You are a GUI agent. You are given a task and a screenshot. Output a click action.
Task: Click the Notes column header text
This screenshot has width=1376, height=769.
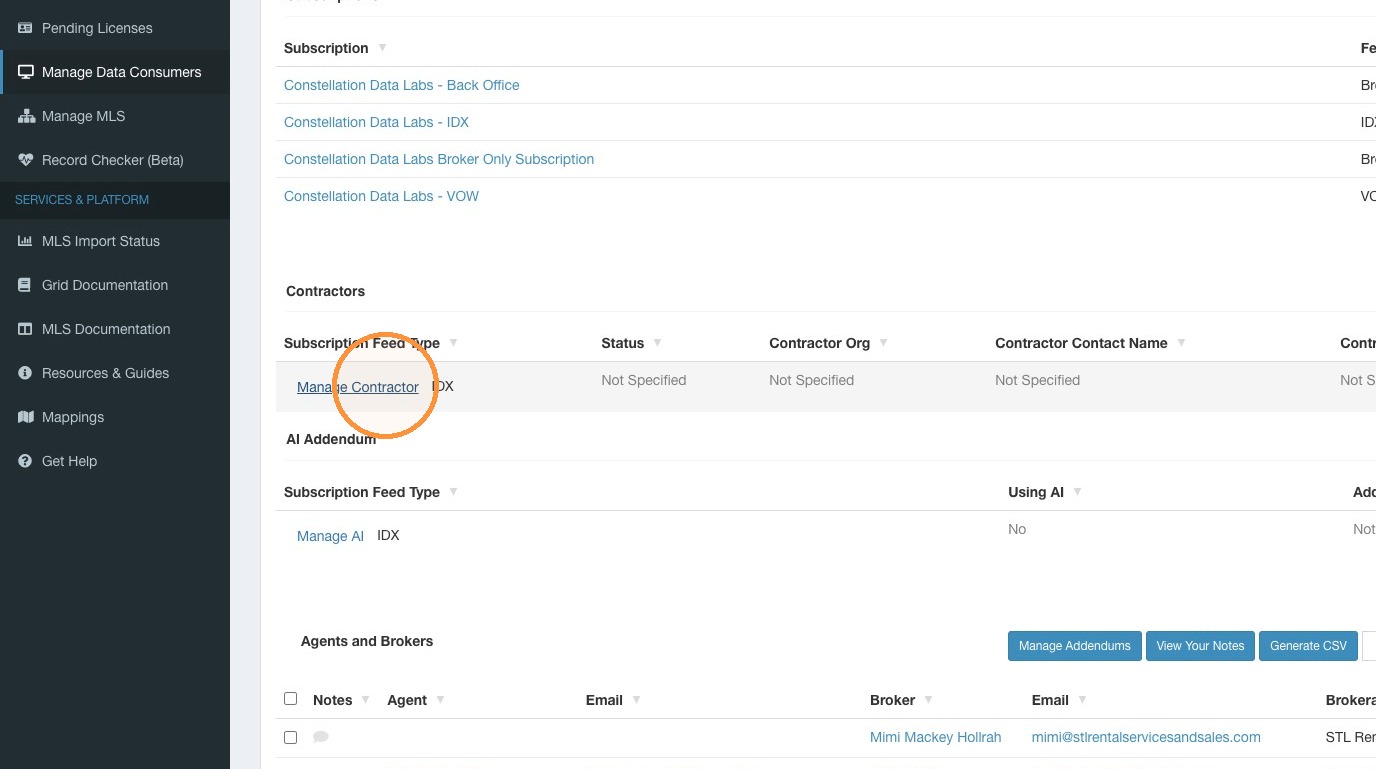[x=332, y=700]
